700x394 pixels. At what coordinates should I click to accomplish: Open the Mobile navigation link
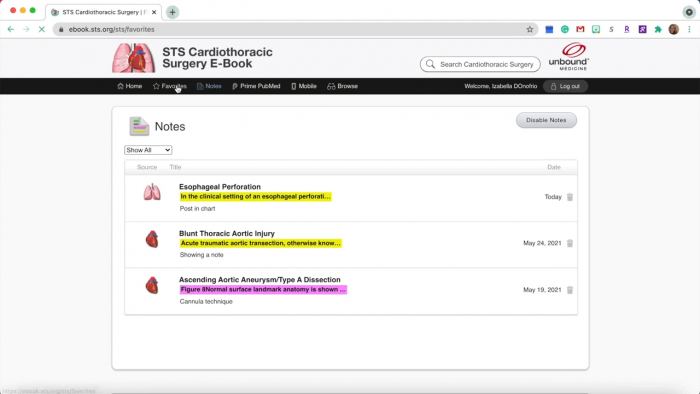304,86
